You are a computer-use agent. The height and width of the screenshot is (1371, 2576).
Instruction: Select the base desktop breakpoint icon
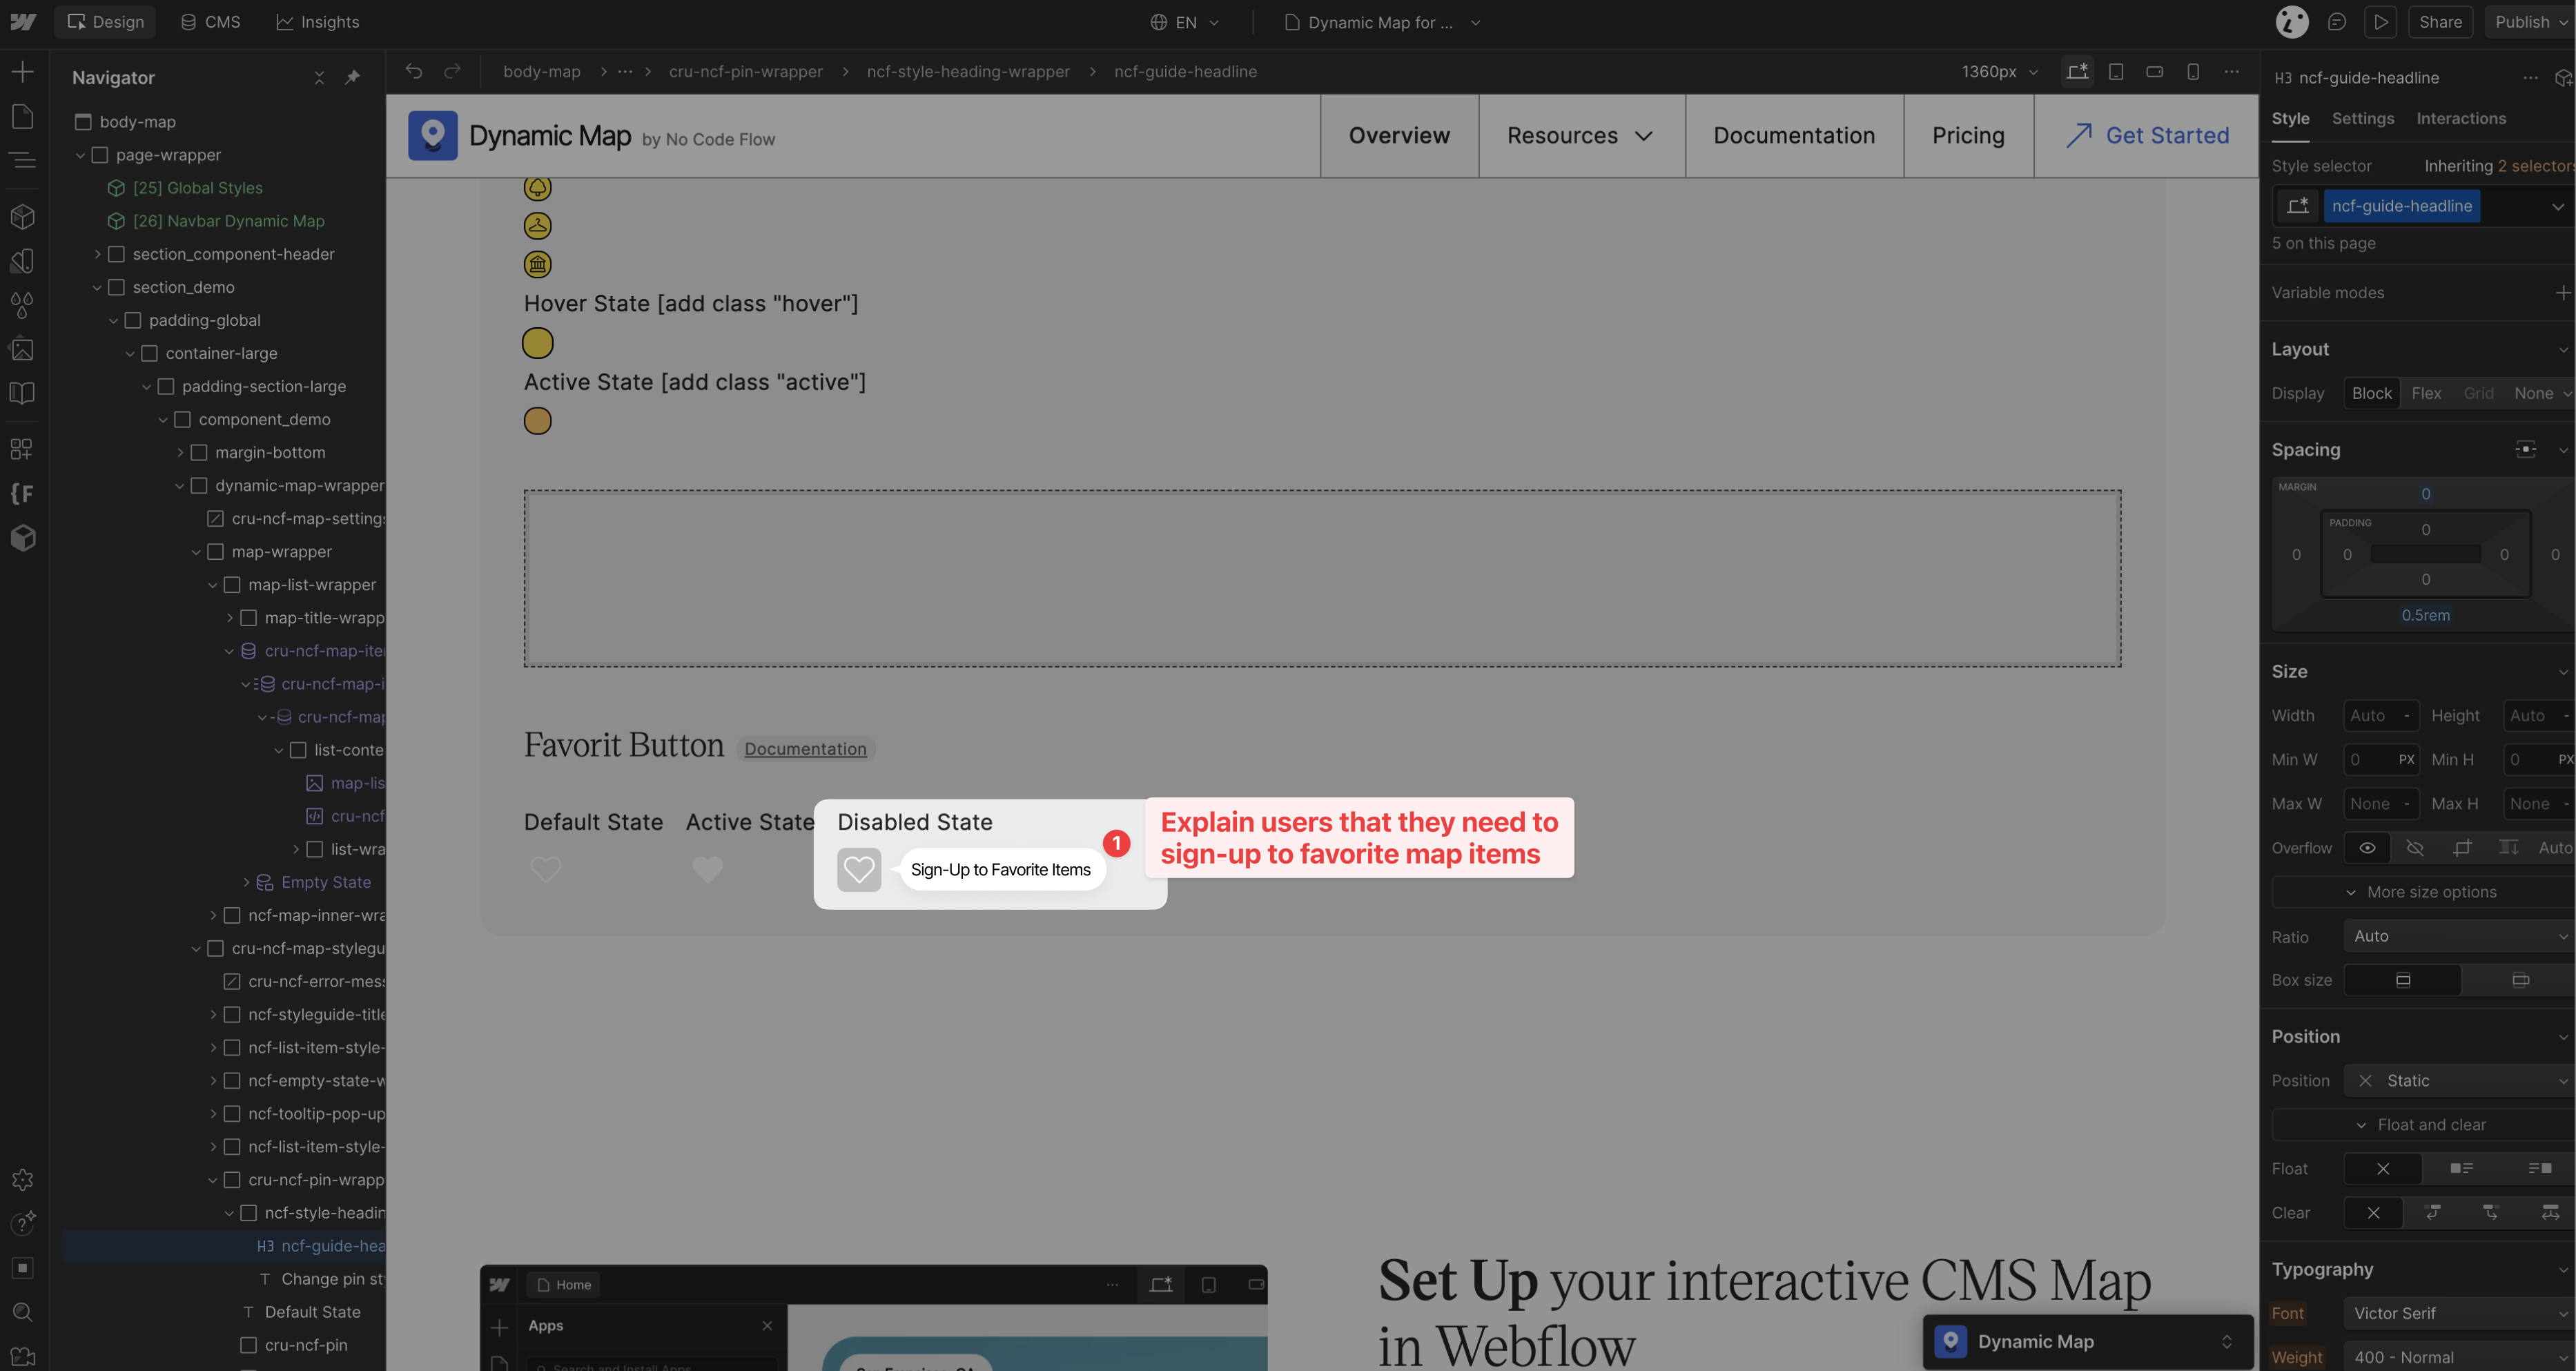(2078, 71)
